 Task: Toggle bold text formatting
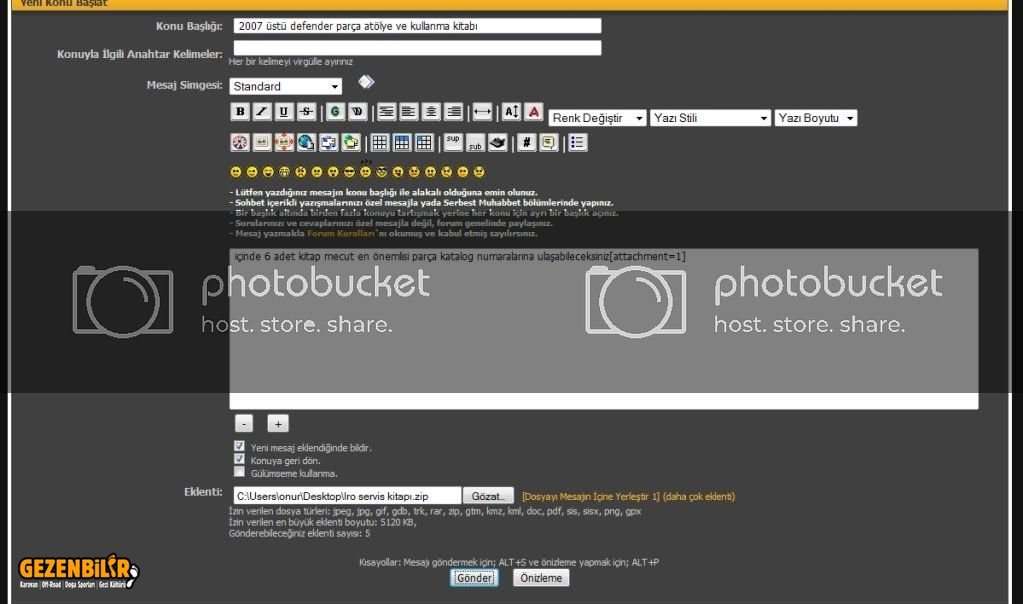240,112
